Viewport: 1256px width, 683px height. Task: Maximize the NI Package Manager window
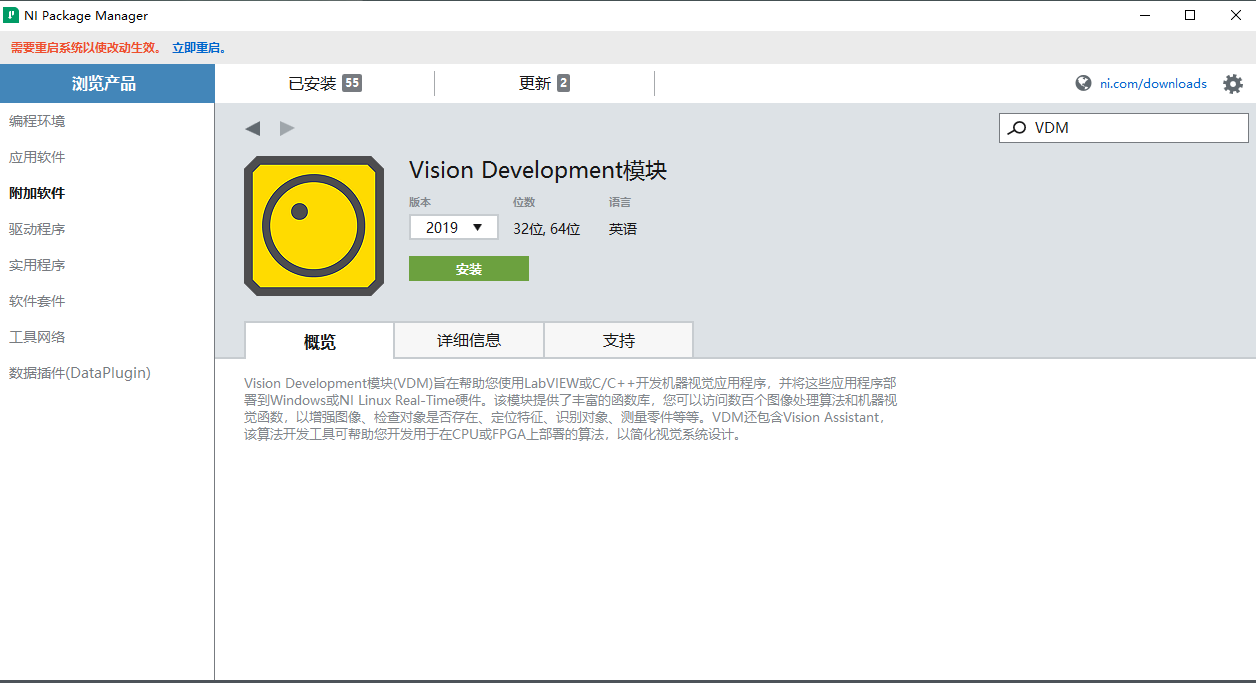point(1190,15)
